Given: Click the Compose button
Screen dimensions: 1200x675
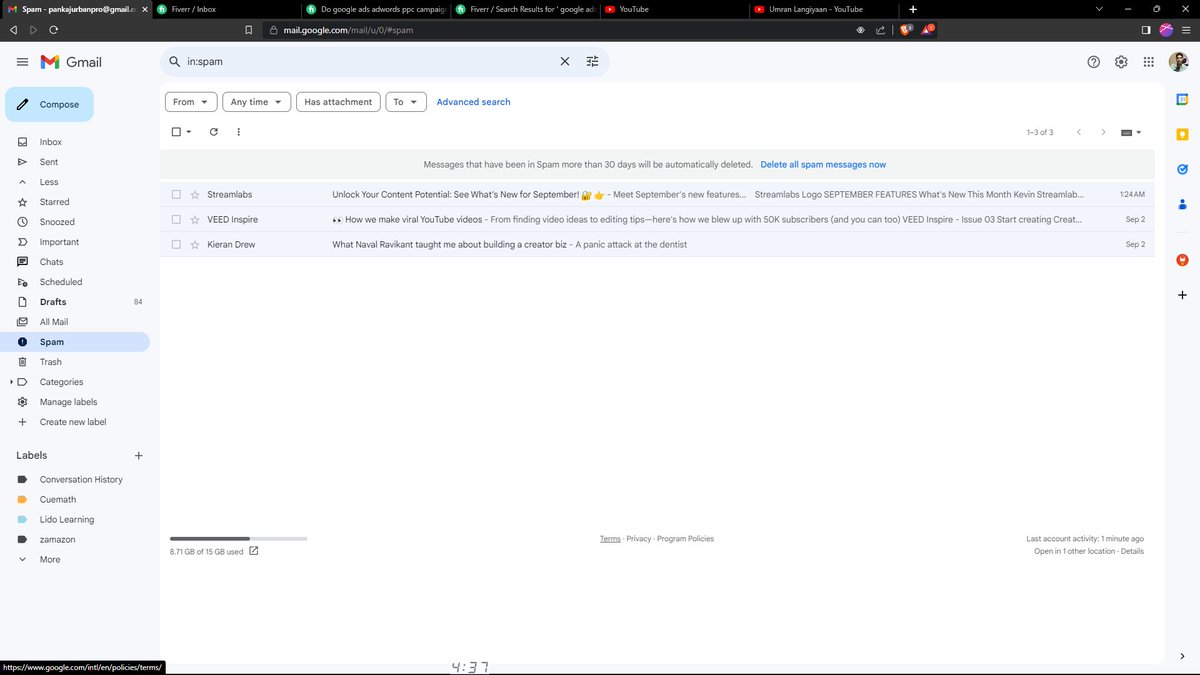Looking at the screenshot, I should [49, 104].
